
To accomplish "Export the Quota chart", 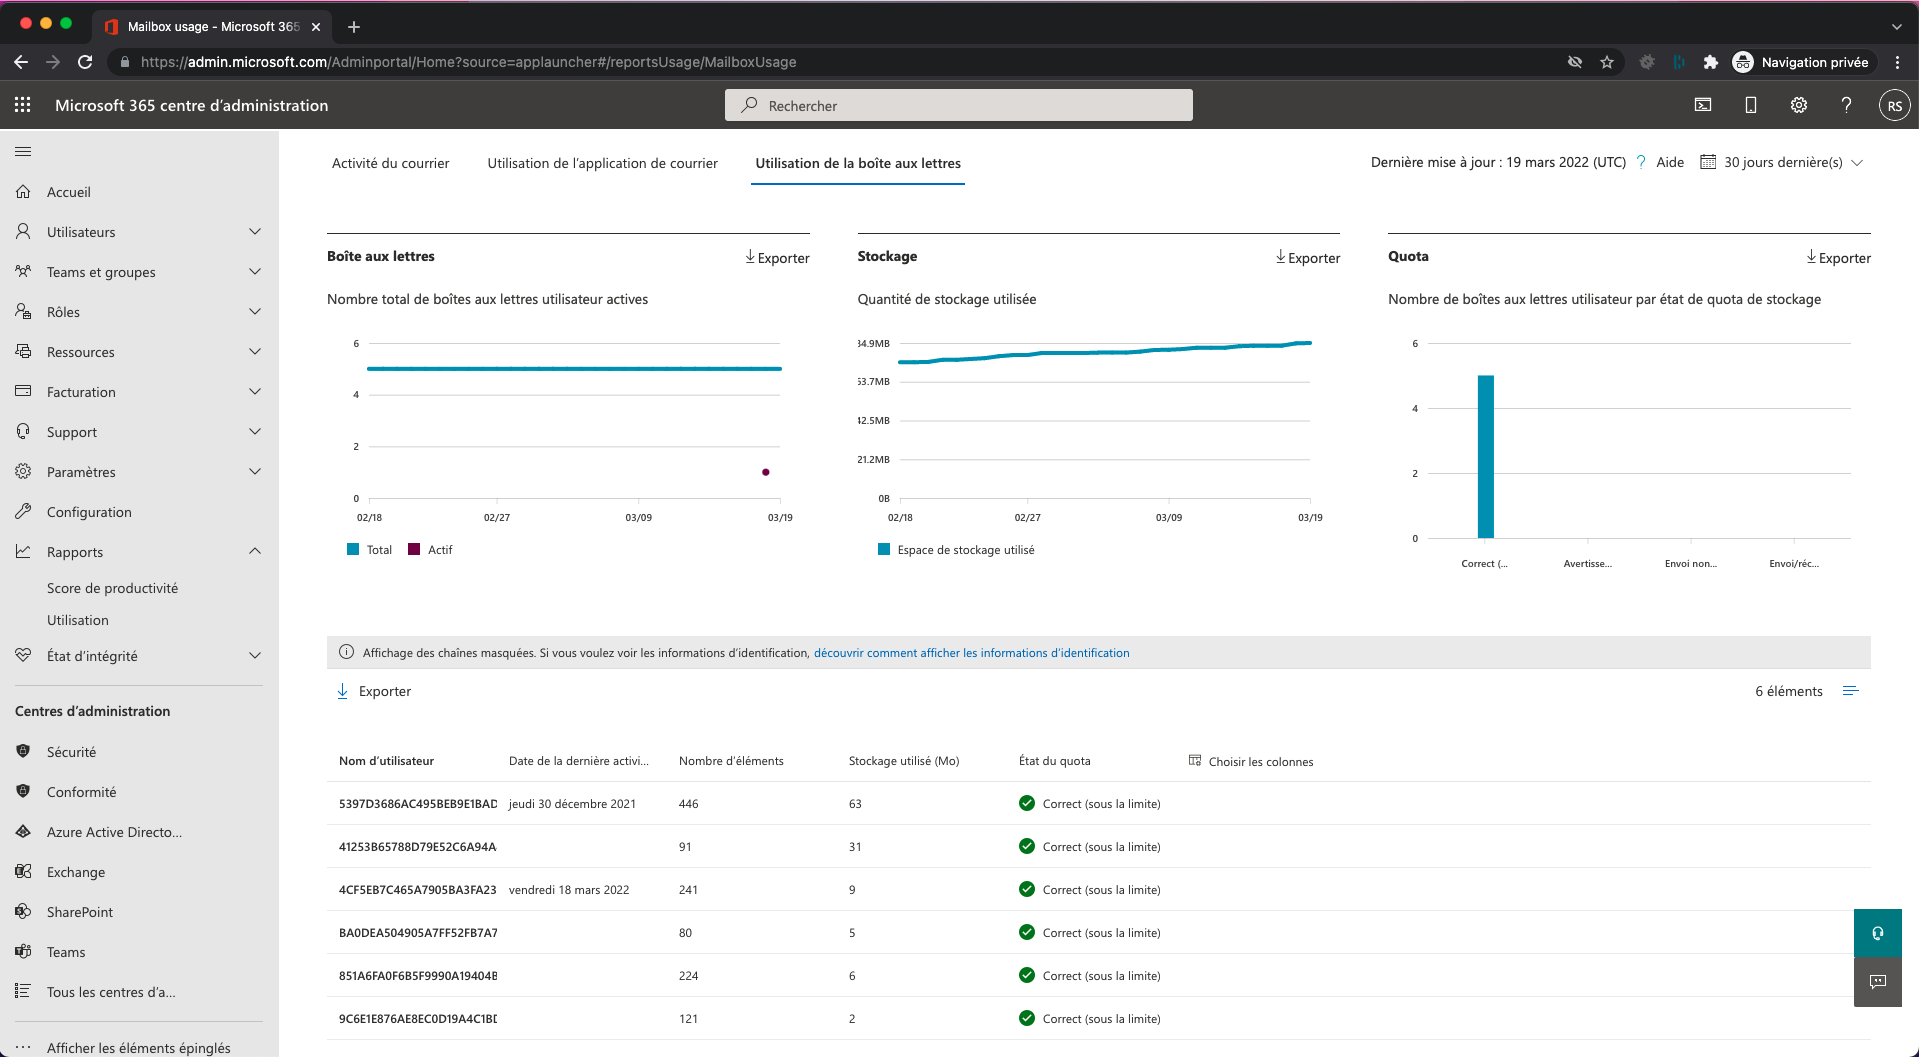I will pyautogui.click(x=1838, y=258).
